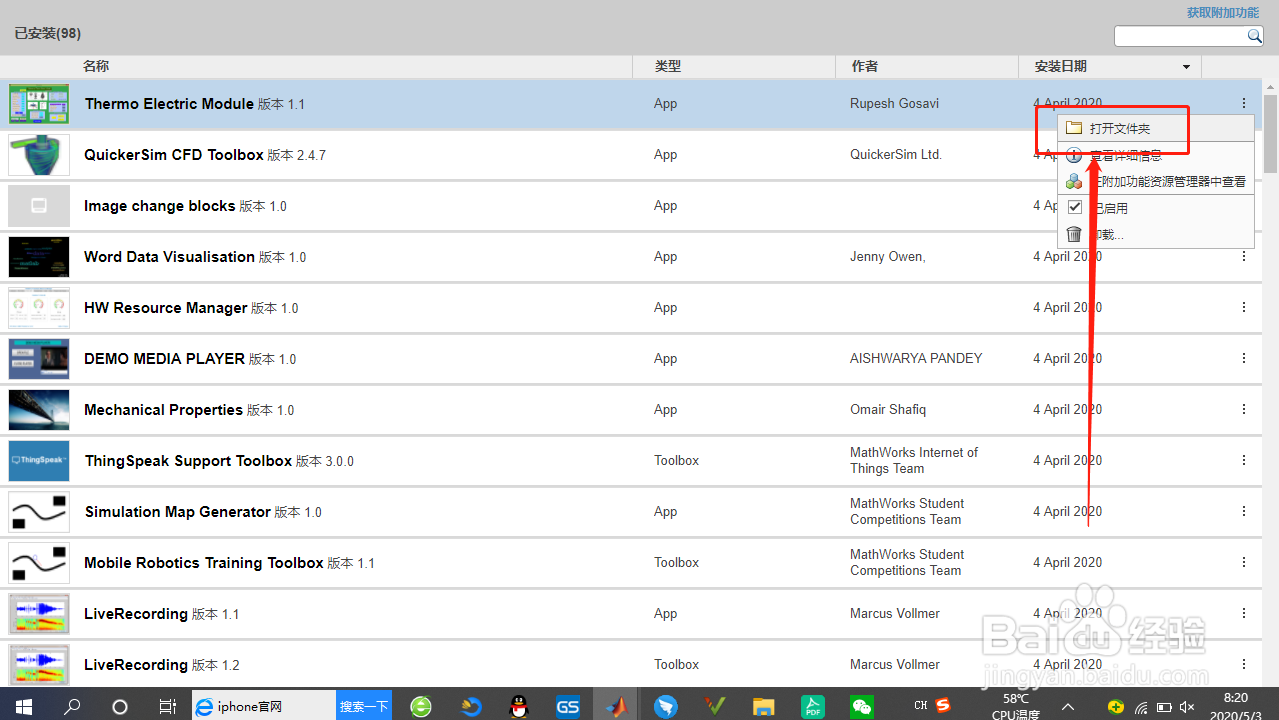Switch to MATLAB on the taskbar
Image resolution: width=1279 pixels, height=720 pixels.
[x=617, y=706]
